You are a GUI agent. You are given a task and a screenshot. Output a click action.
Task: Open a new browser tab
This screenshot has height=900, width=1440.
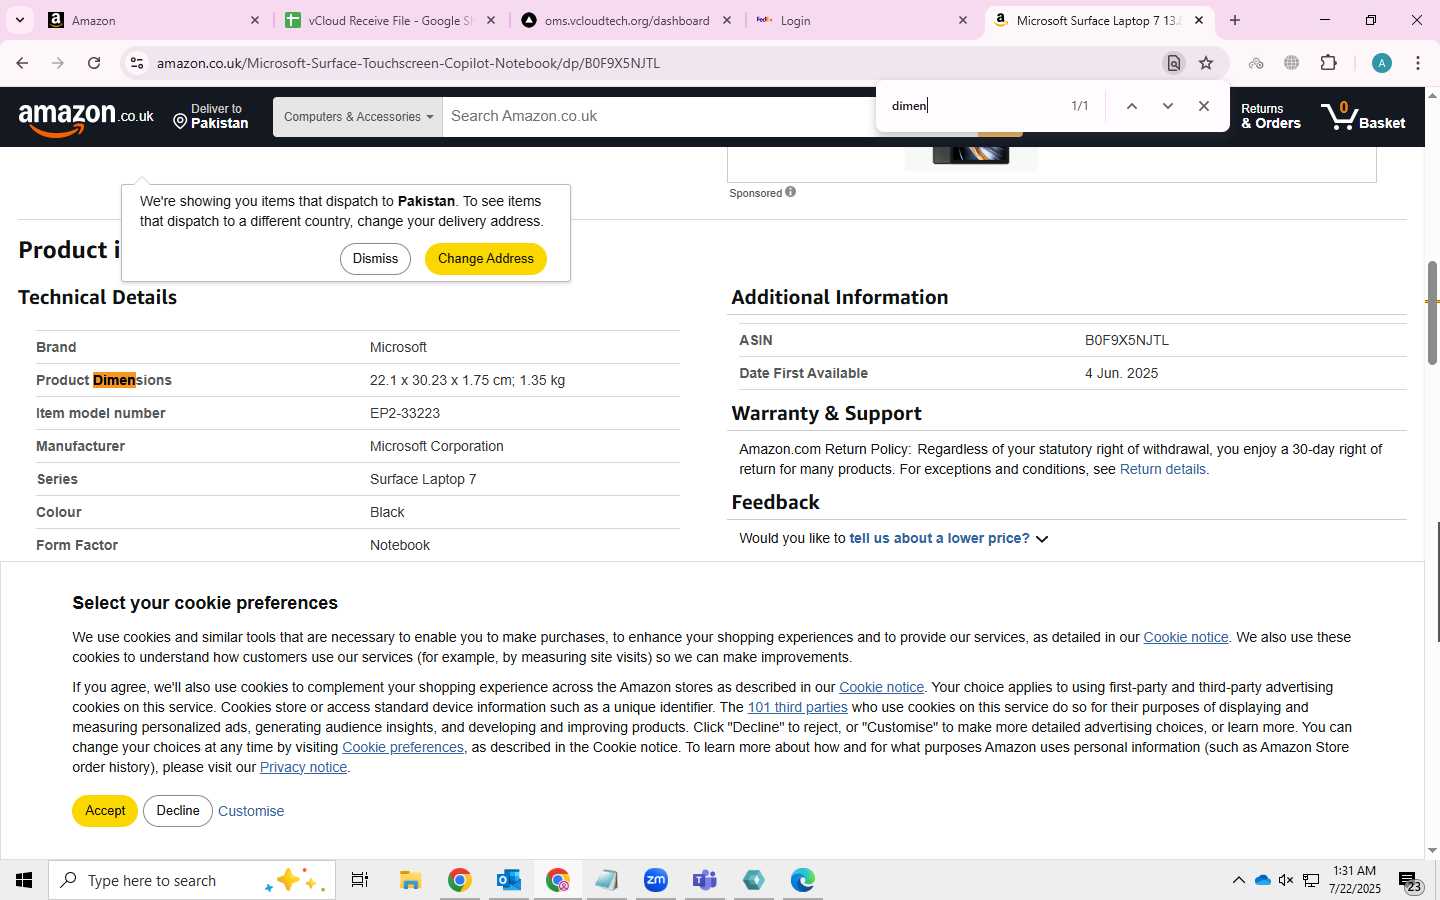pos(1235,20)
